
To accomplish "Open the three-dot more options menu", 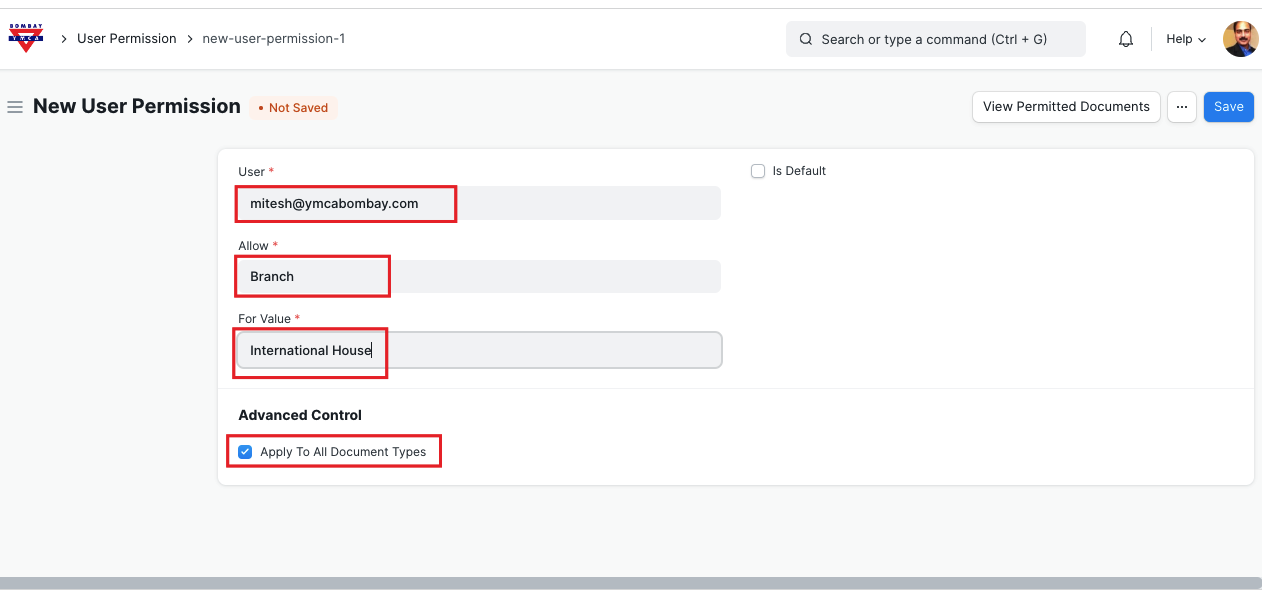I will 1181,107.
